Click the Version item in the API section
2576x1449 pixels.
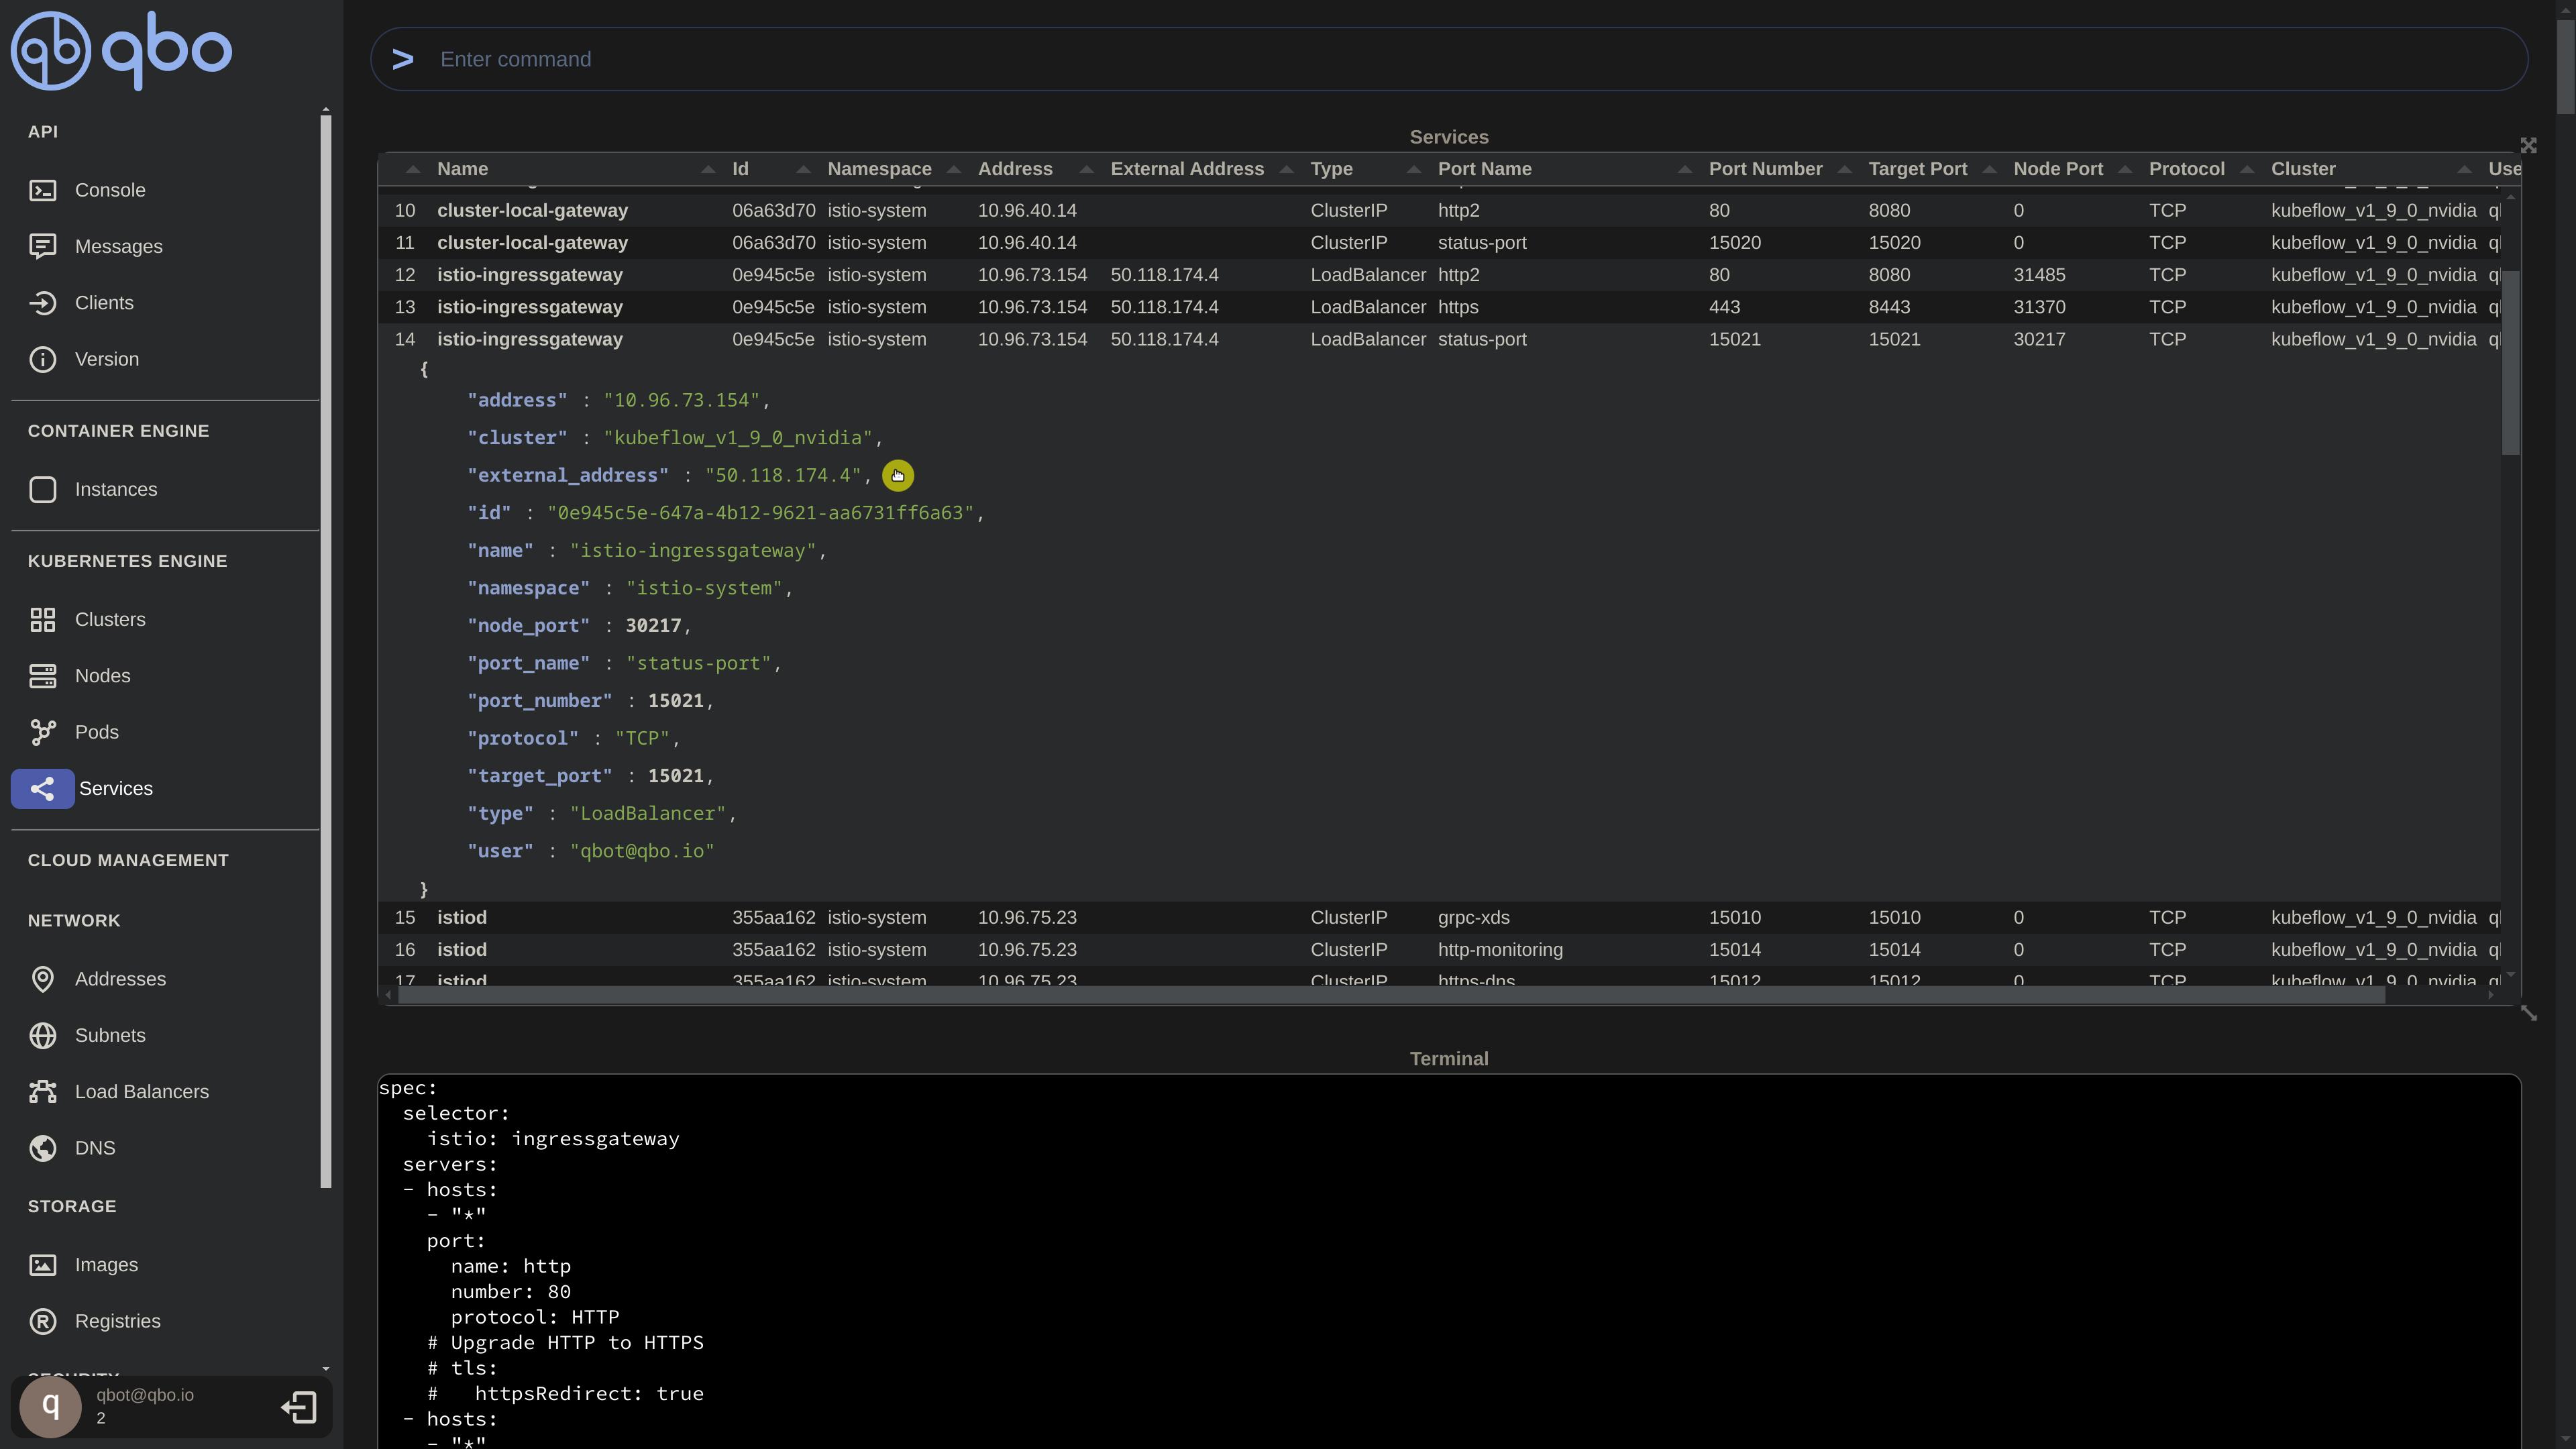(x=107, y=359)
